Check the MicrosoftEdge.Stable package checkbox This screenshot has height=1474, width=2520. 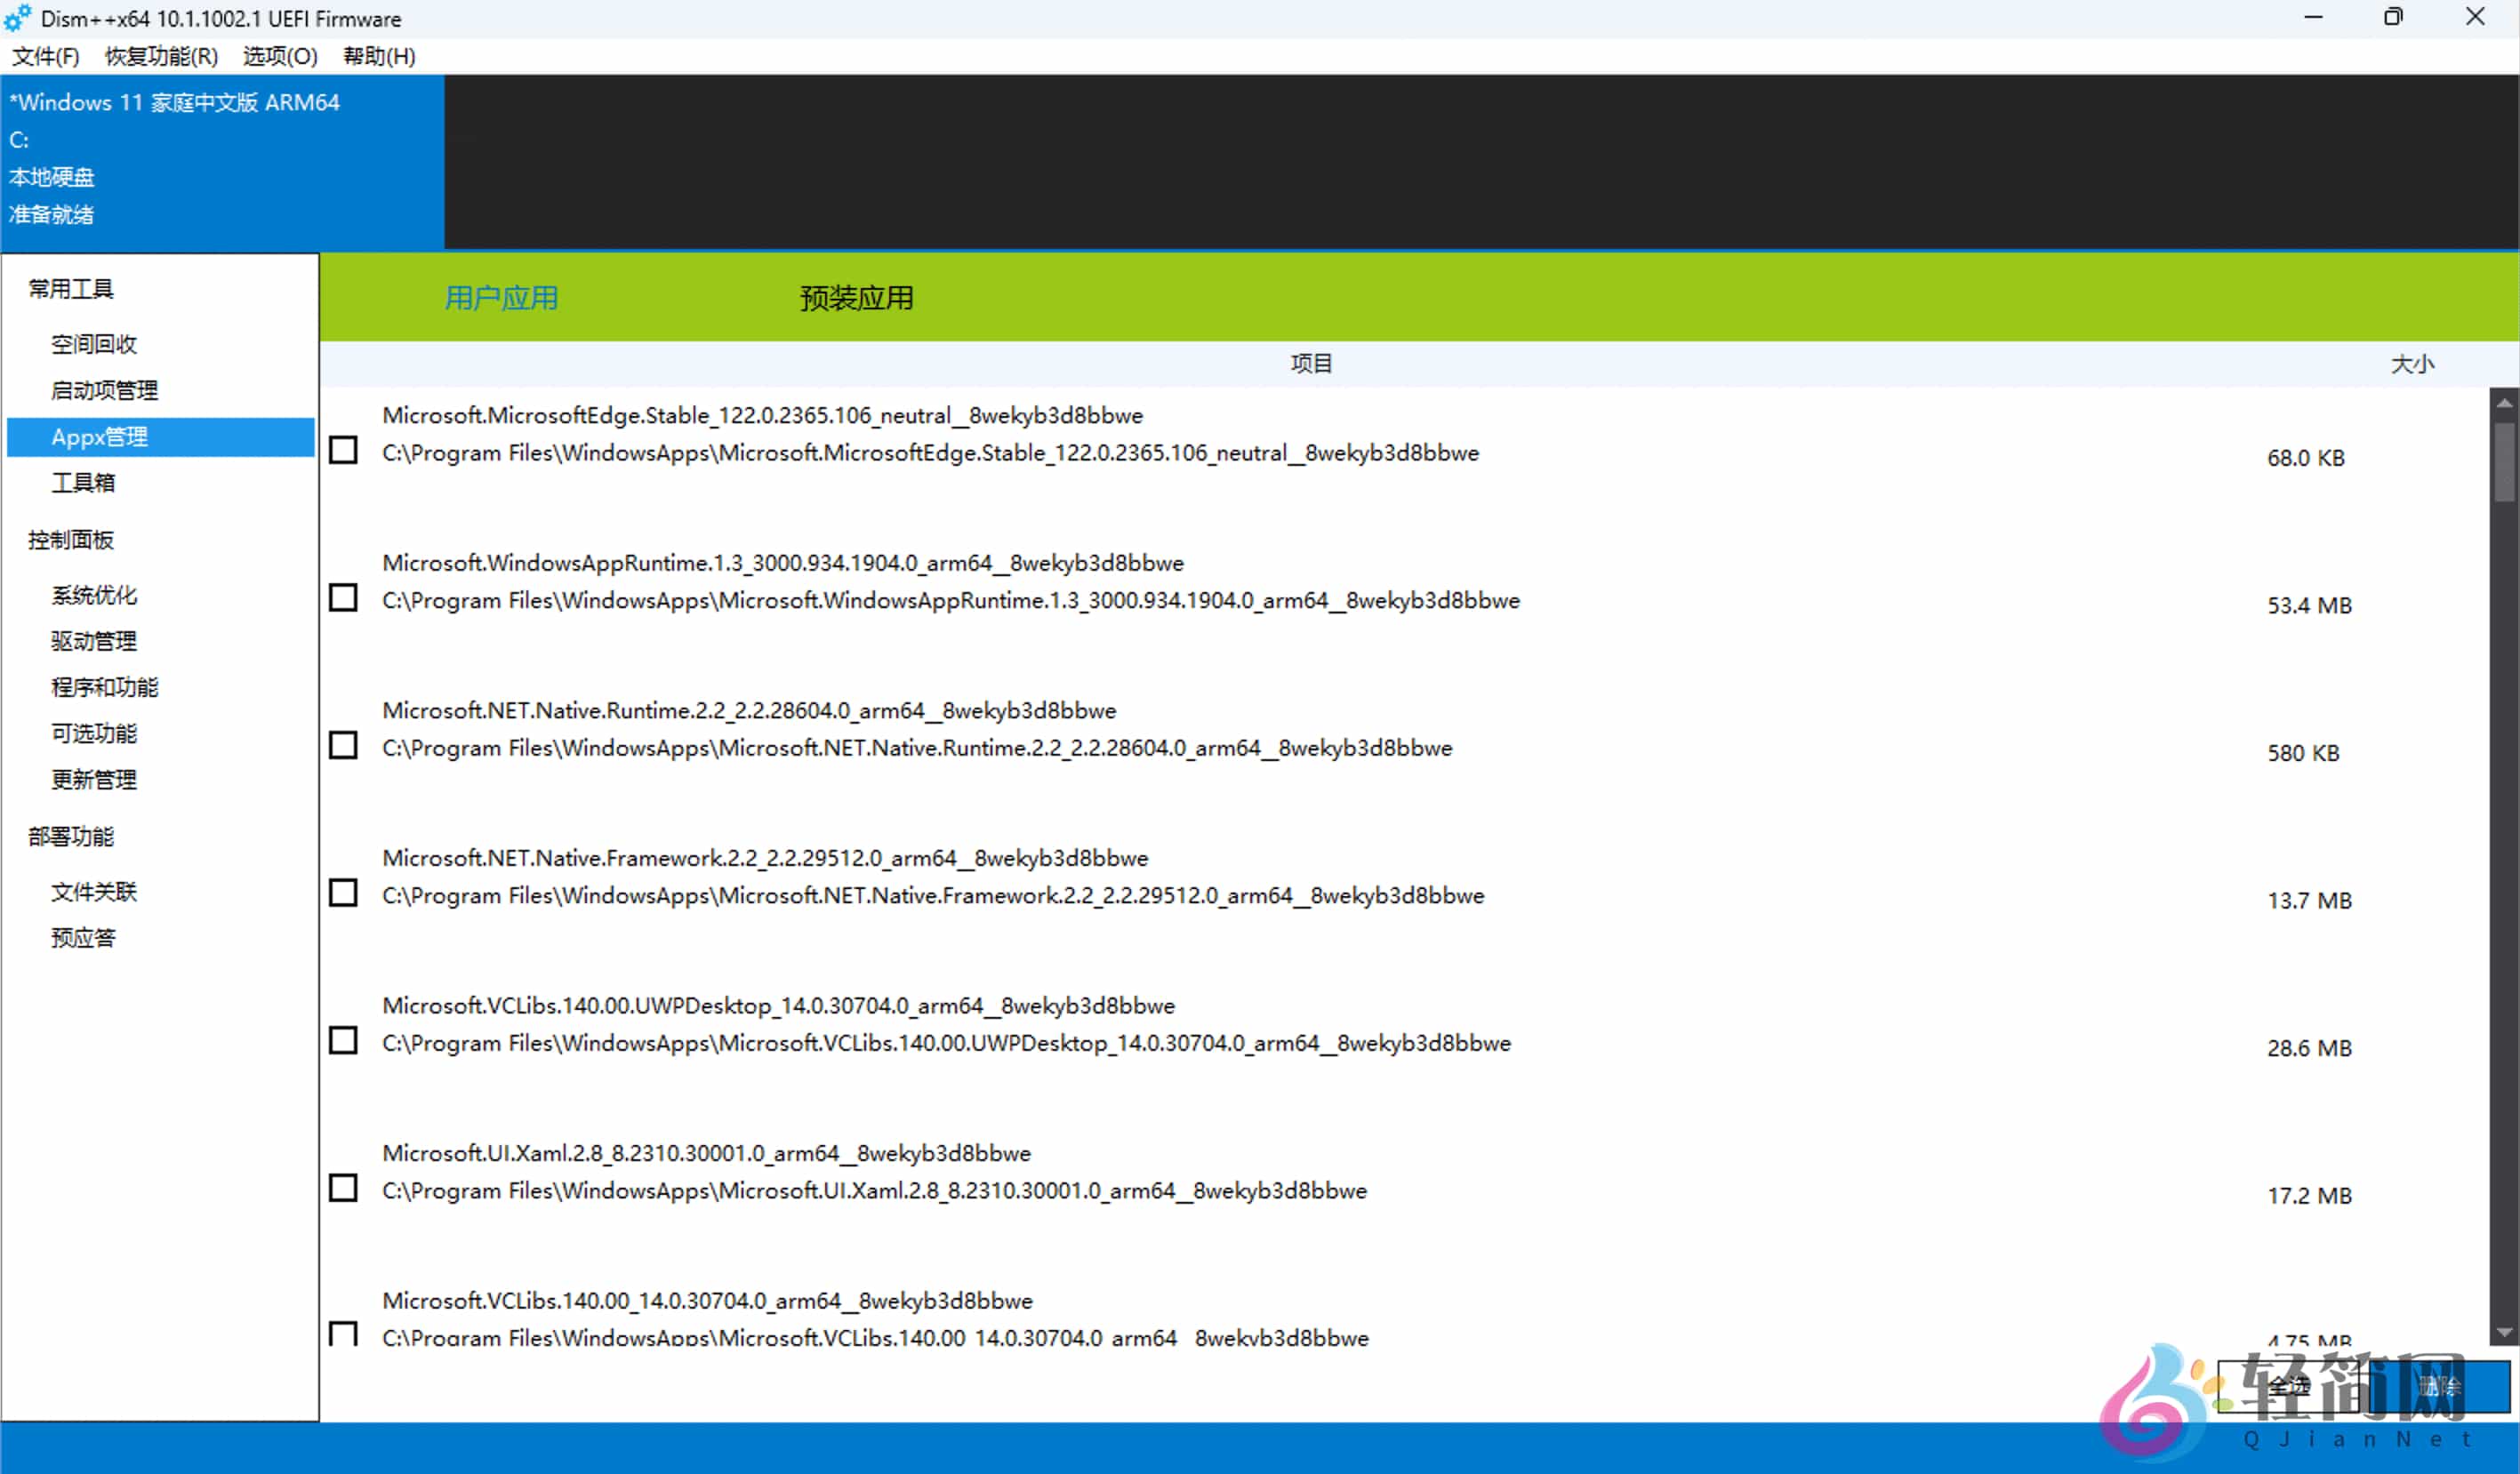tap(343, 450)
